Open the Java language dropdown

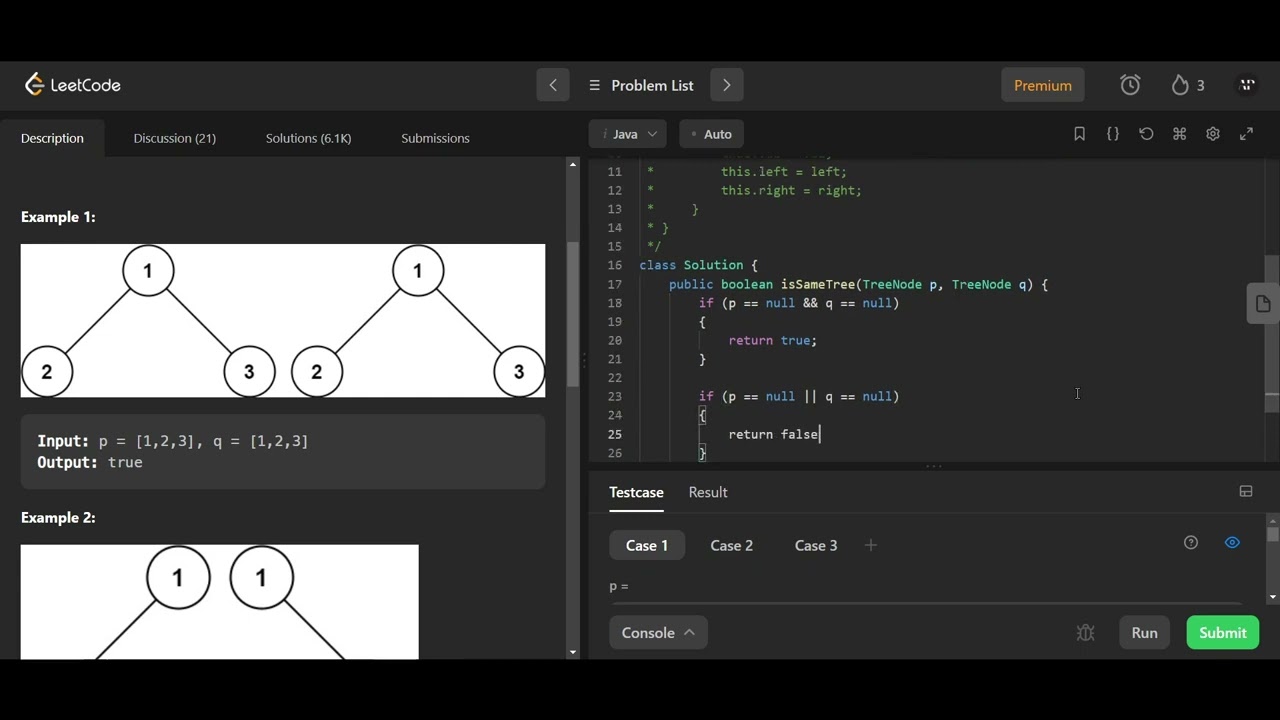point(628,134)
